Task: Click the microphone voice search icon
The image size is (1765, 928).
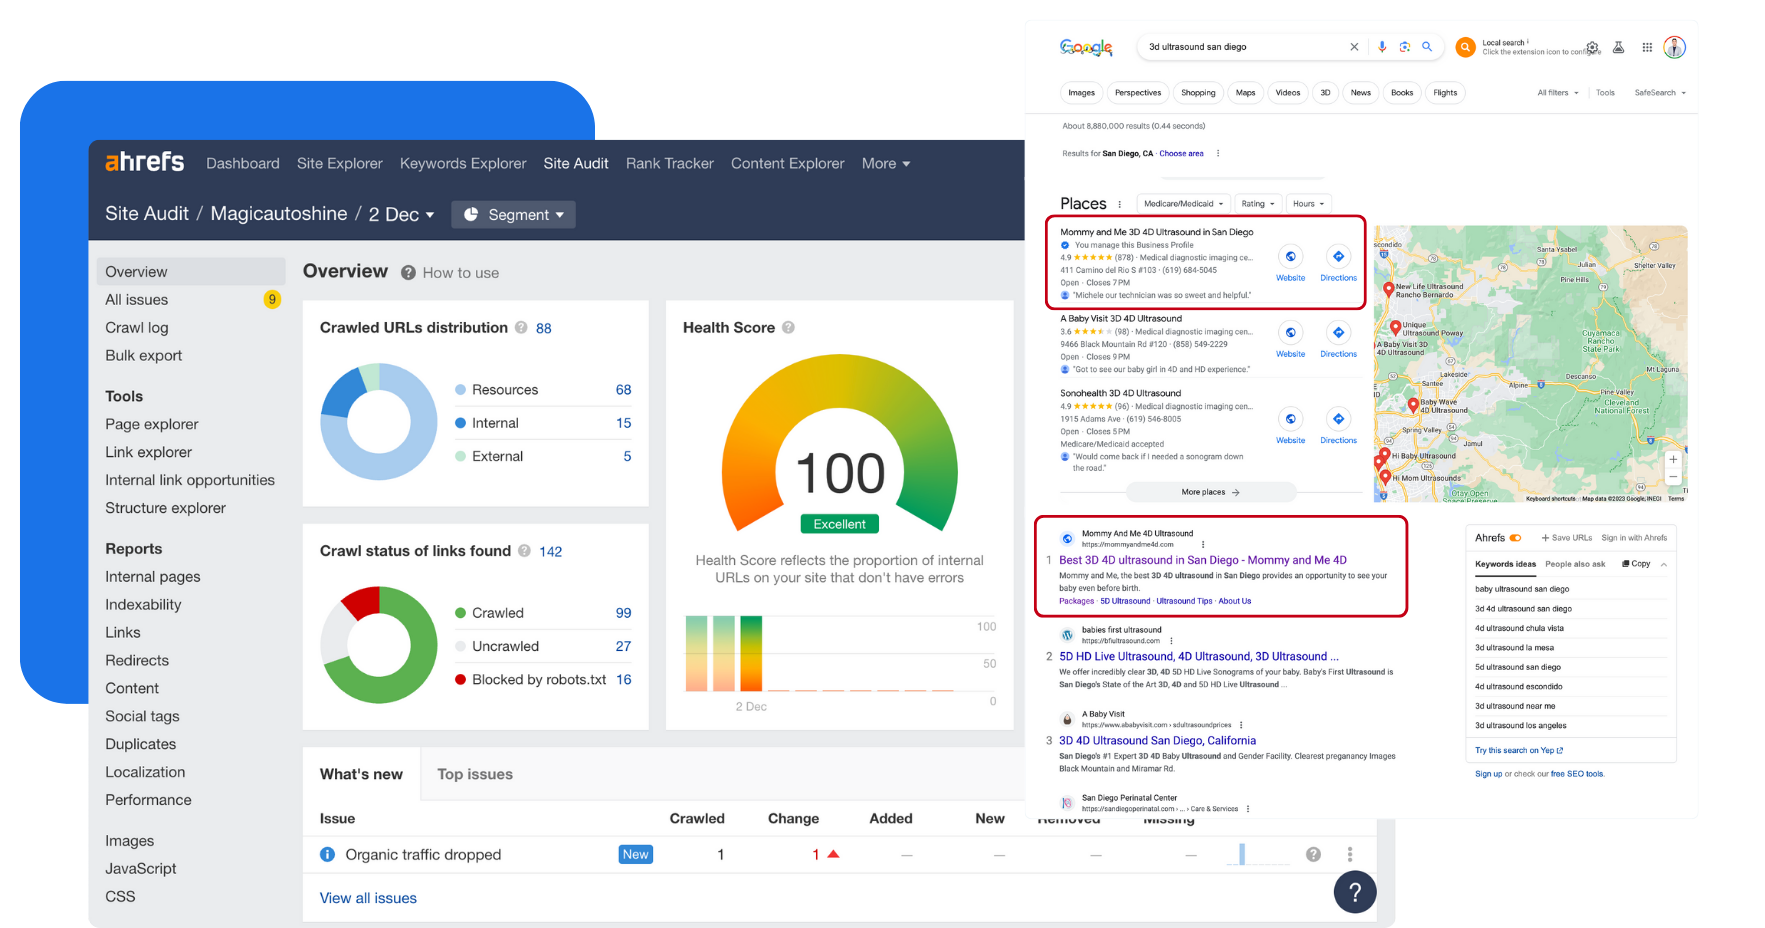Action: 1382,47
